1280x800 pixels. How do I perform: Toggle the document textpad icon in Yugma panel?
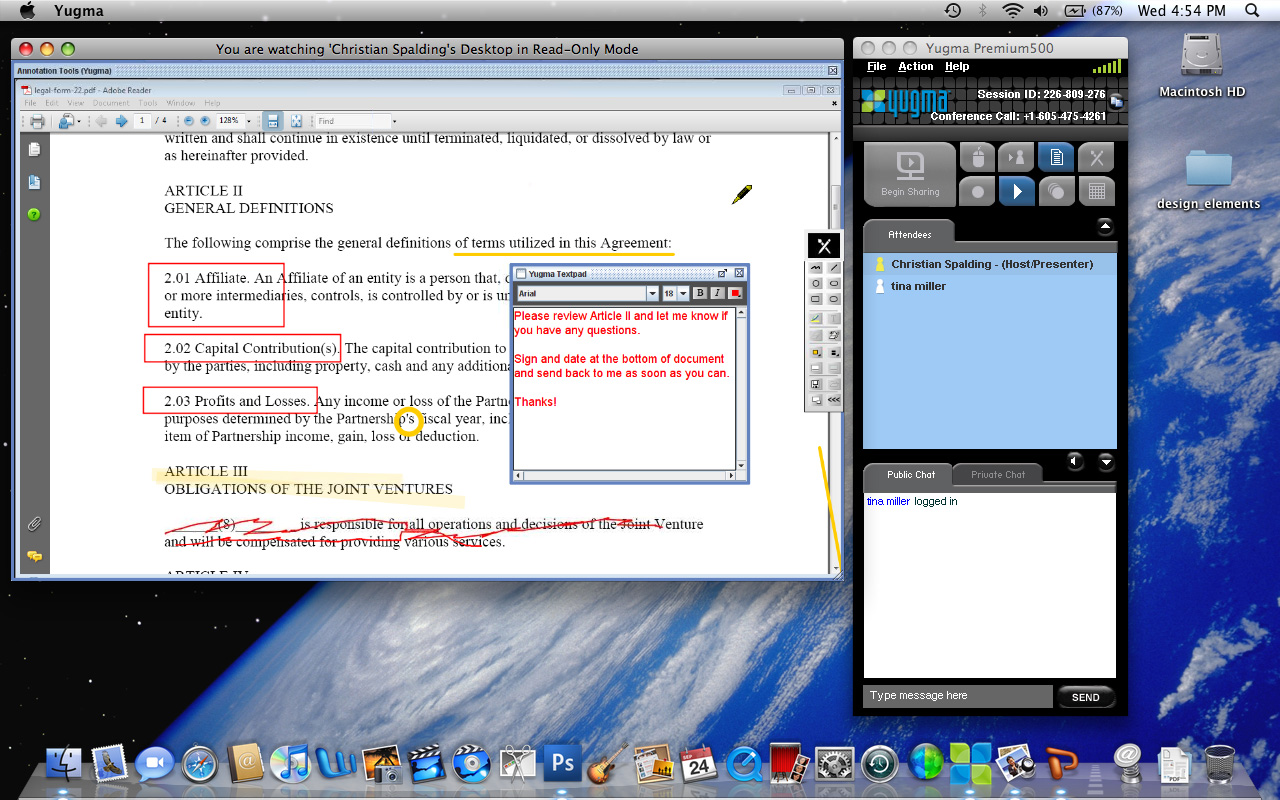[x=1056, y=157]
